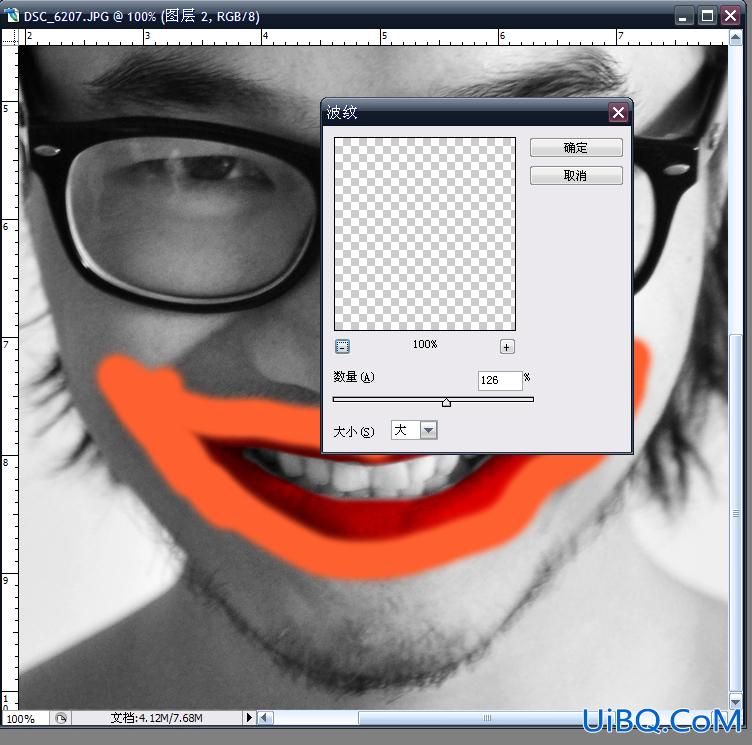Viewport: 752px width, 745px height.
Task: Close the DSC_6207.JPG document window
Action: click(730, 16)
